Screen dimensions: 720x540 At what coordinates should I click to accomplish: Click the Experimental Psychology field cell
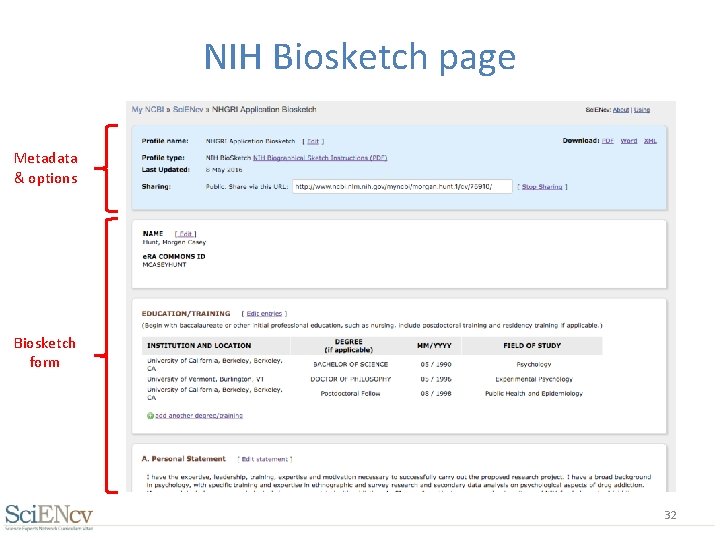coord(534,379)
